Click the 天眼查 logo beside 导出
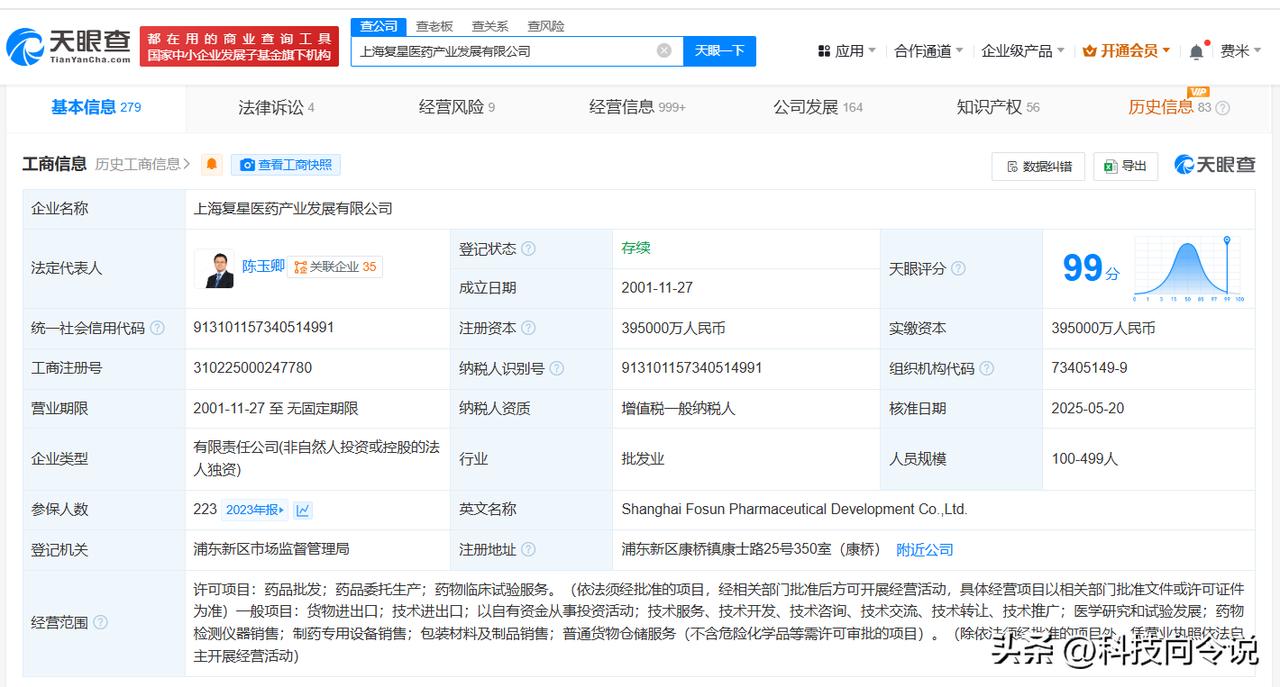This screenshot has height=687, width=1280. click(1214, 165)
